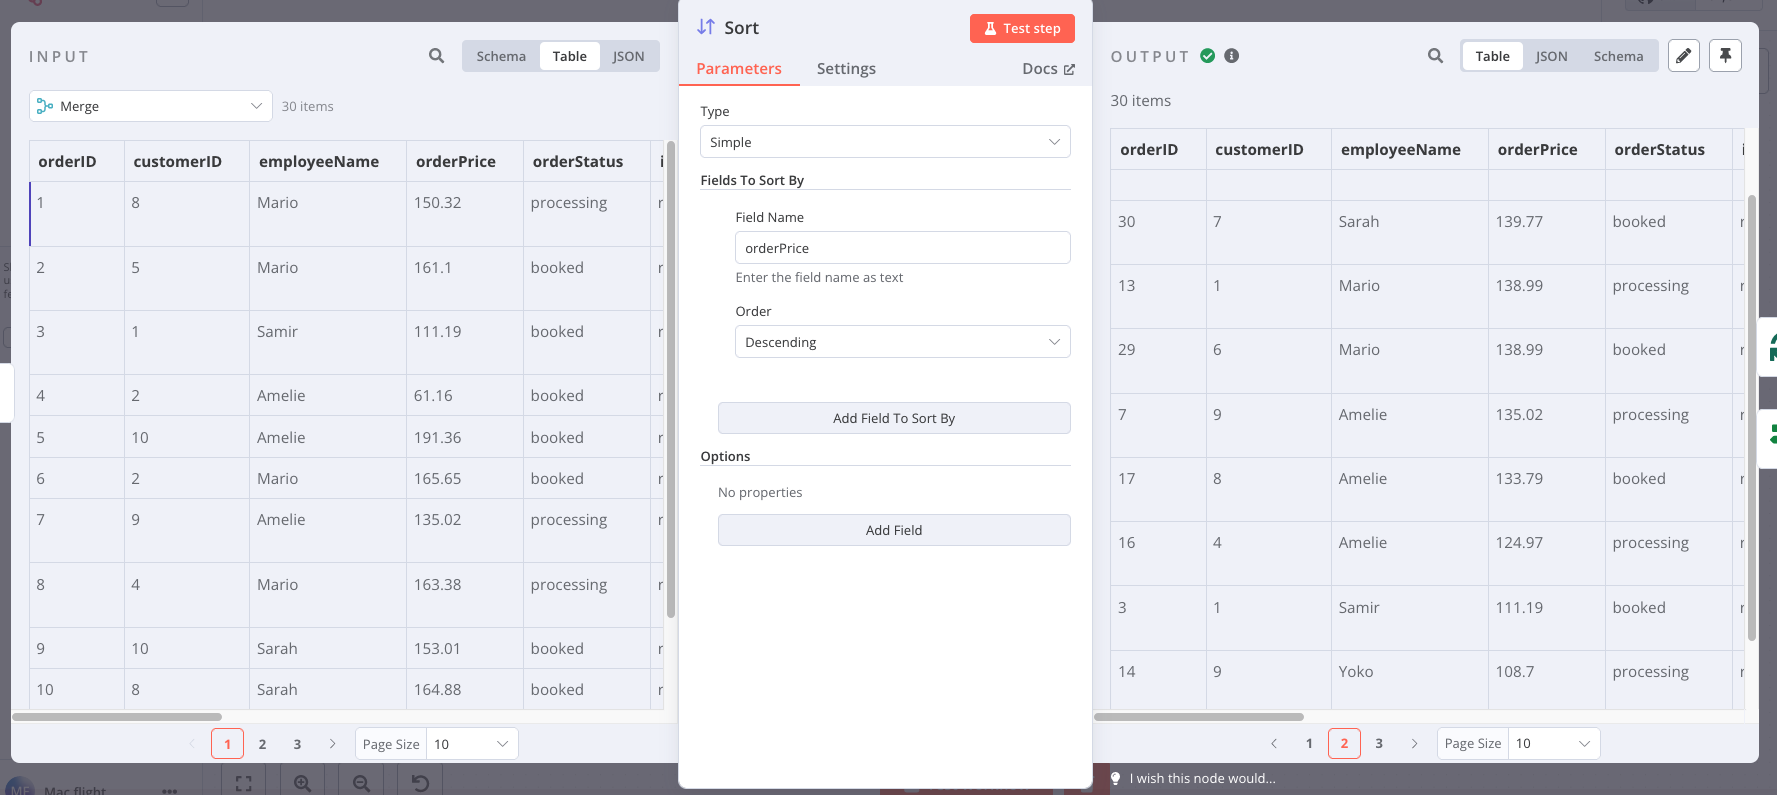Click the OUTPUT table vertical scrollbar
1777x795 pixels.
click(1752, 418)
